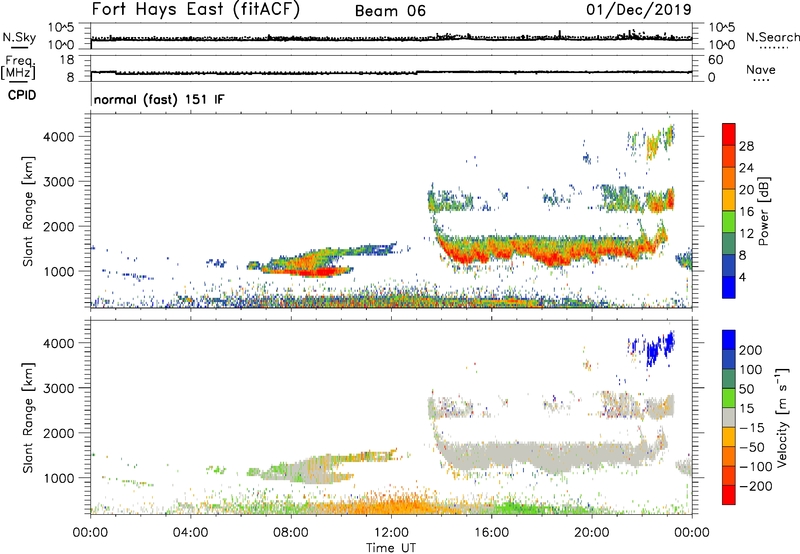The height and width of the screenshot is (554, 800).
Task: Click the left '10^5' noise axis label
Action: (61, 27)
